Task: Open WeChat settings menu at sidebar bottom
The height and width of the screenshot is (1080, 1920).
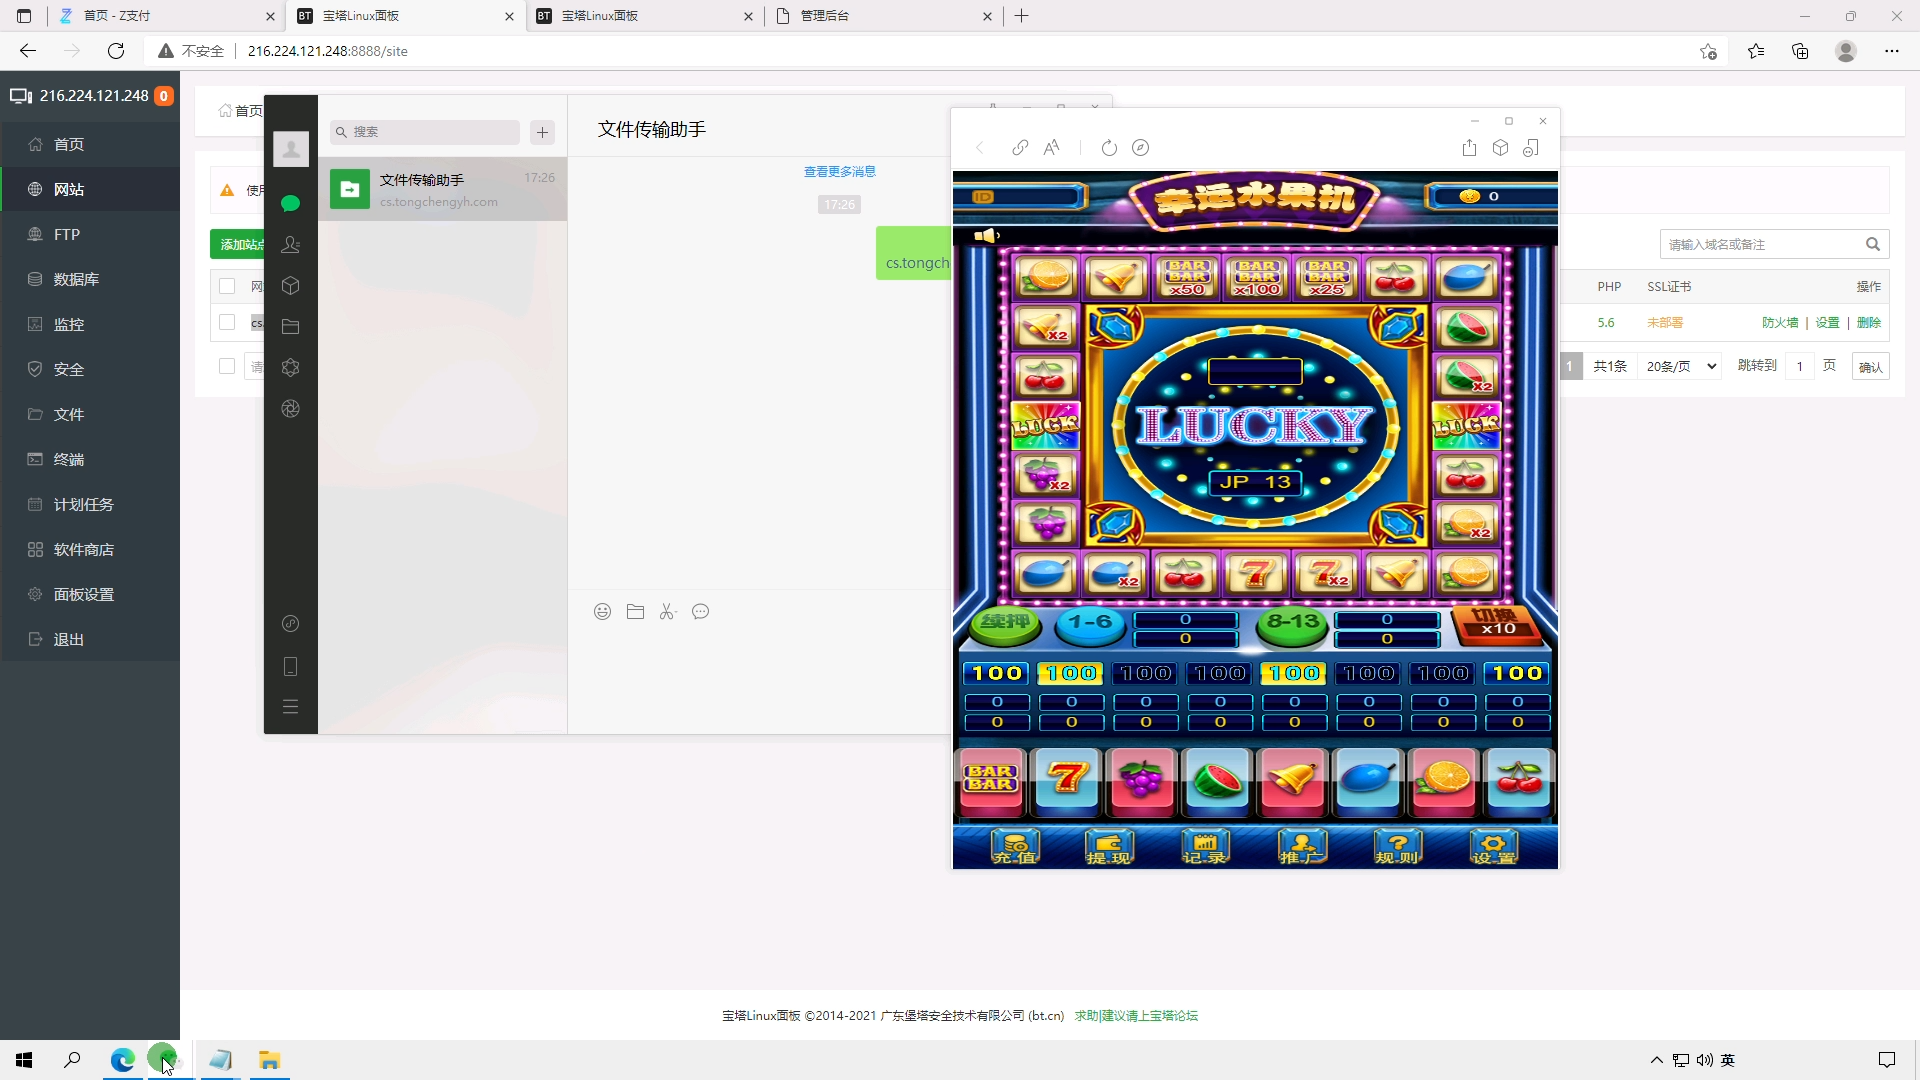Action: point(291,707)
